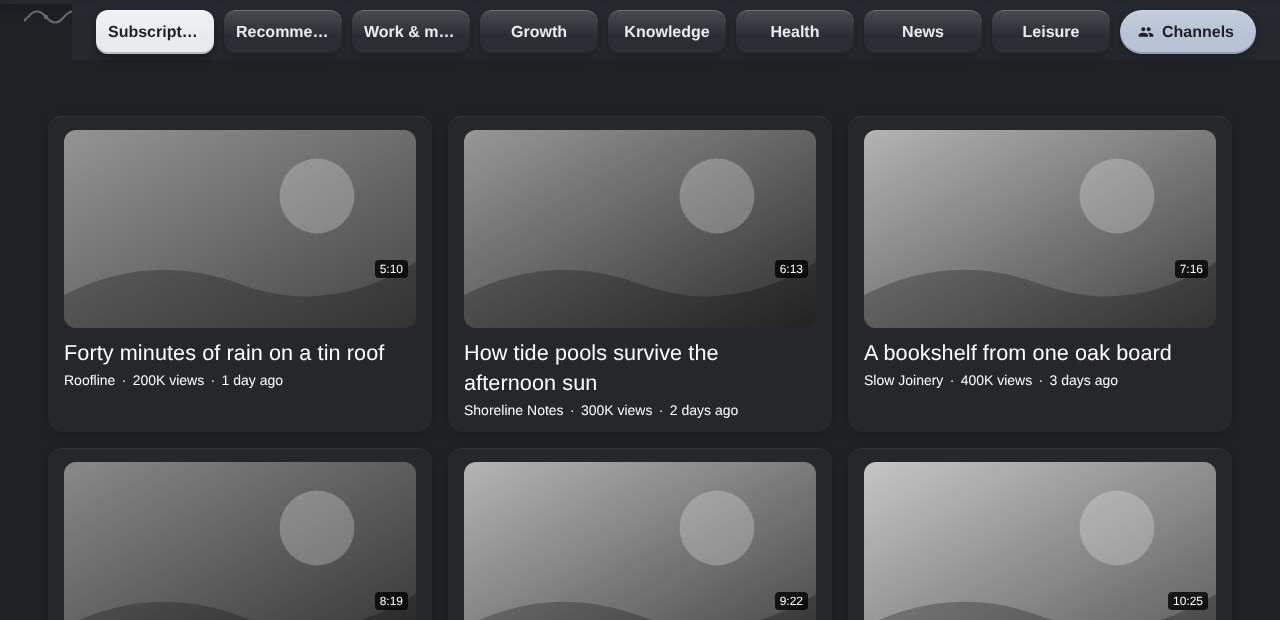The height and width of the screenshot is (620, 1280).
Task: Click title A bookshelf from one oak board
Action: pyautogui.click(x=1017, y=353)
